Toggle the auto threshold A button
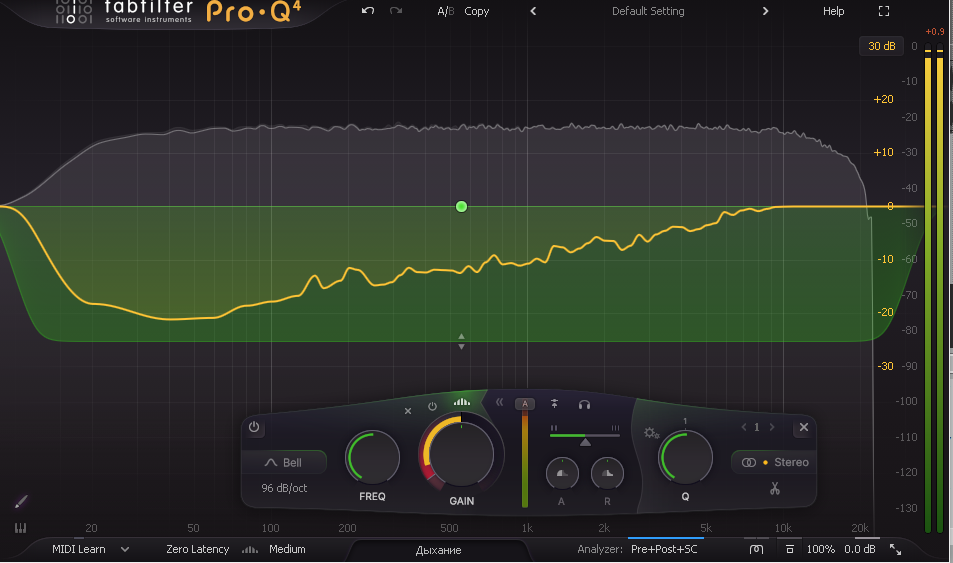Image resolution: width=953 pixels, height=563 pixels. pyautogui.click(x=525, y=404)
